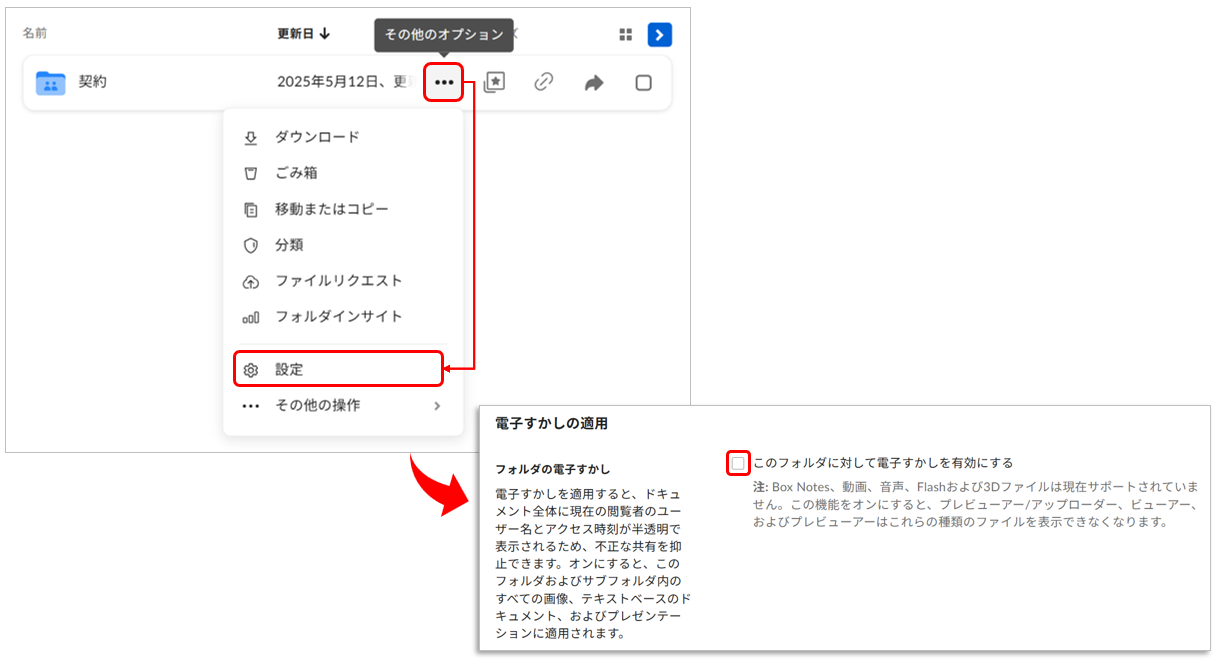
Task: Select the 契約 row checkbox
Action: point(644,83)
